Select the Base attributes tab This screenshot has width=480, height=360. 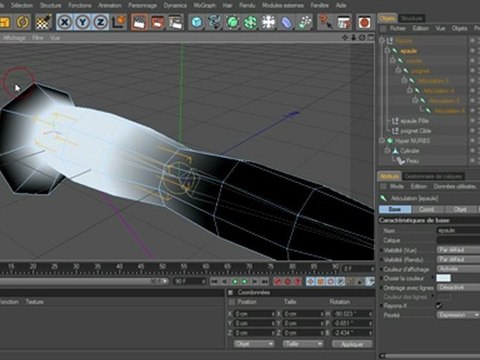coord(395,209)
